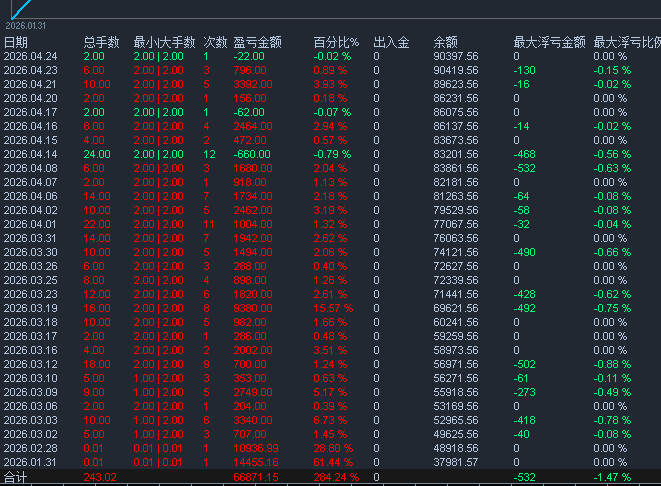Select the 90397.56 balance cell
Viewport: 661px width, 486px height.
tap(455, 57)
